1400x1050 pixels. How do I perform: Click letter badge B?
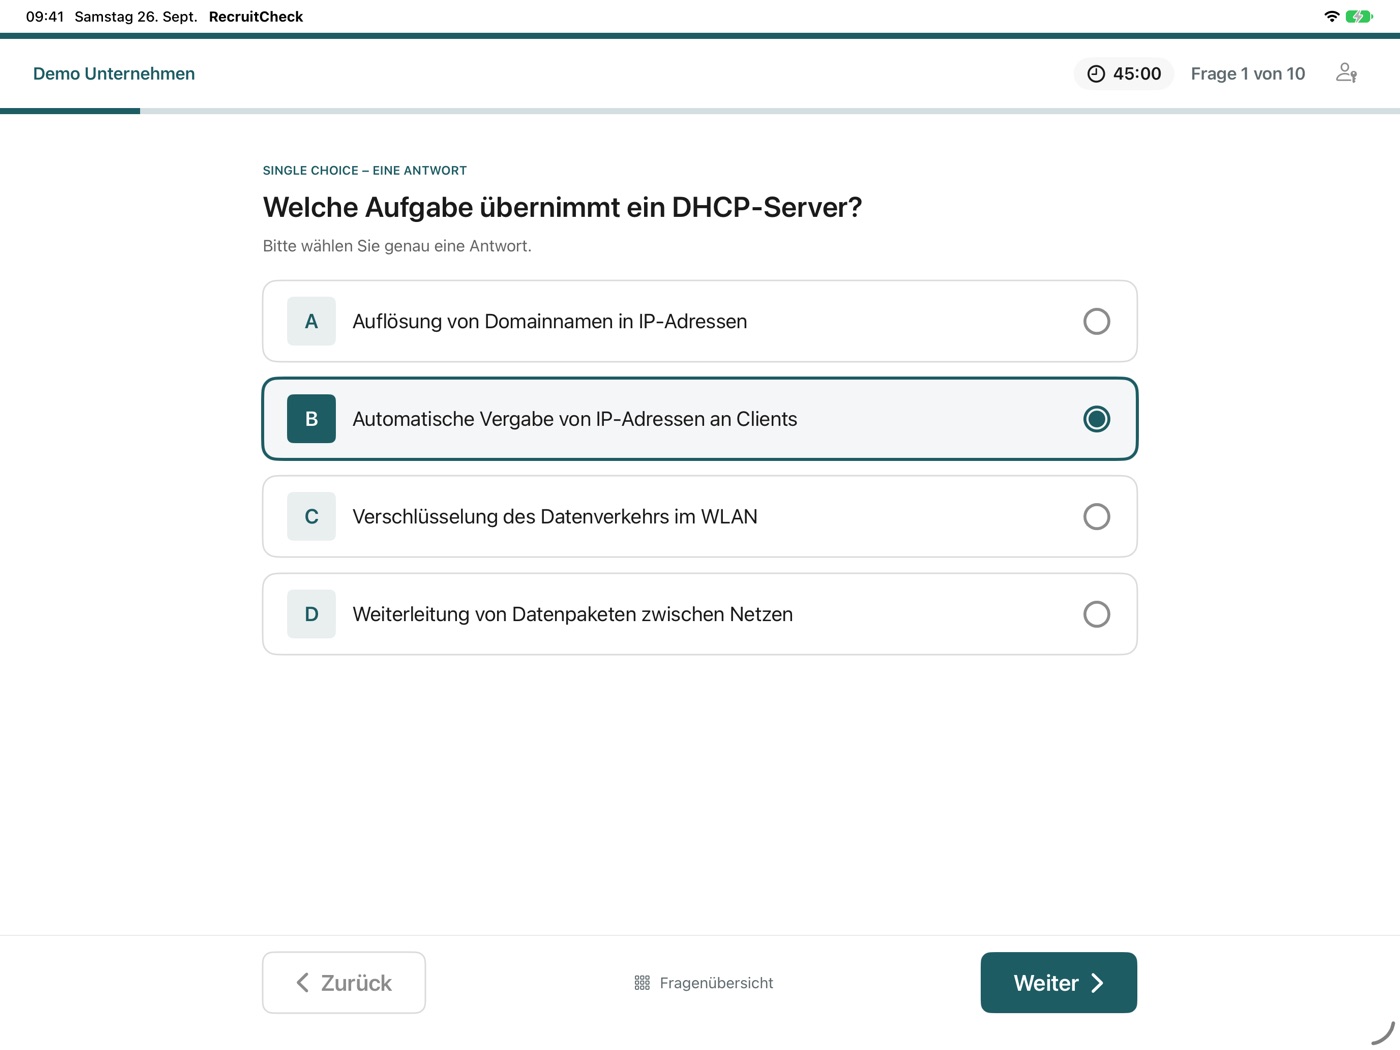tap(311, 419)
